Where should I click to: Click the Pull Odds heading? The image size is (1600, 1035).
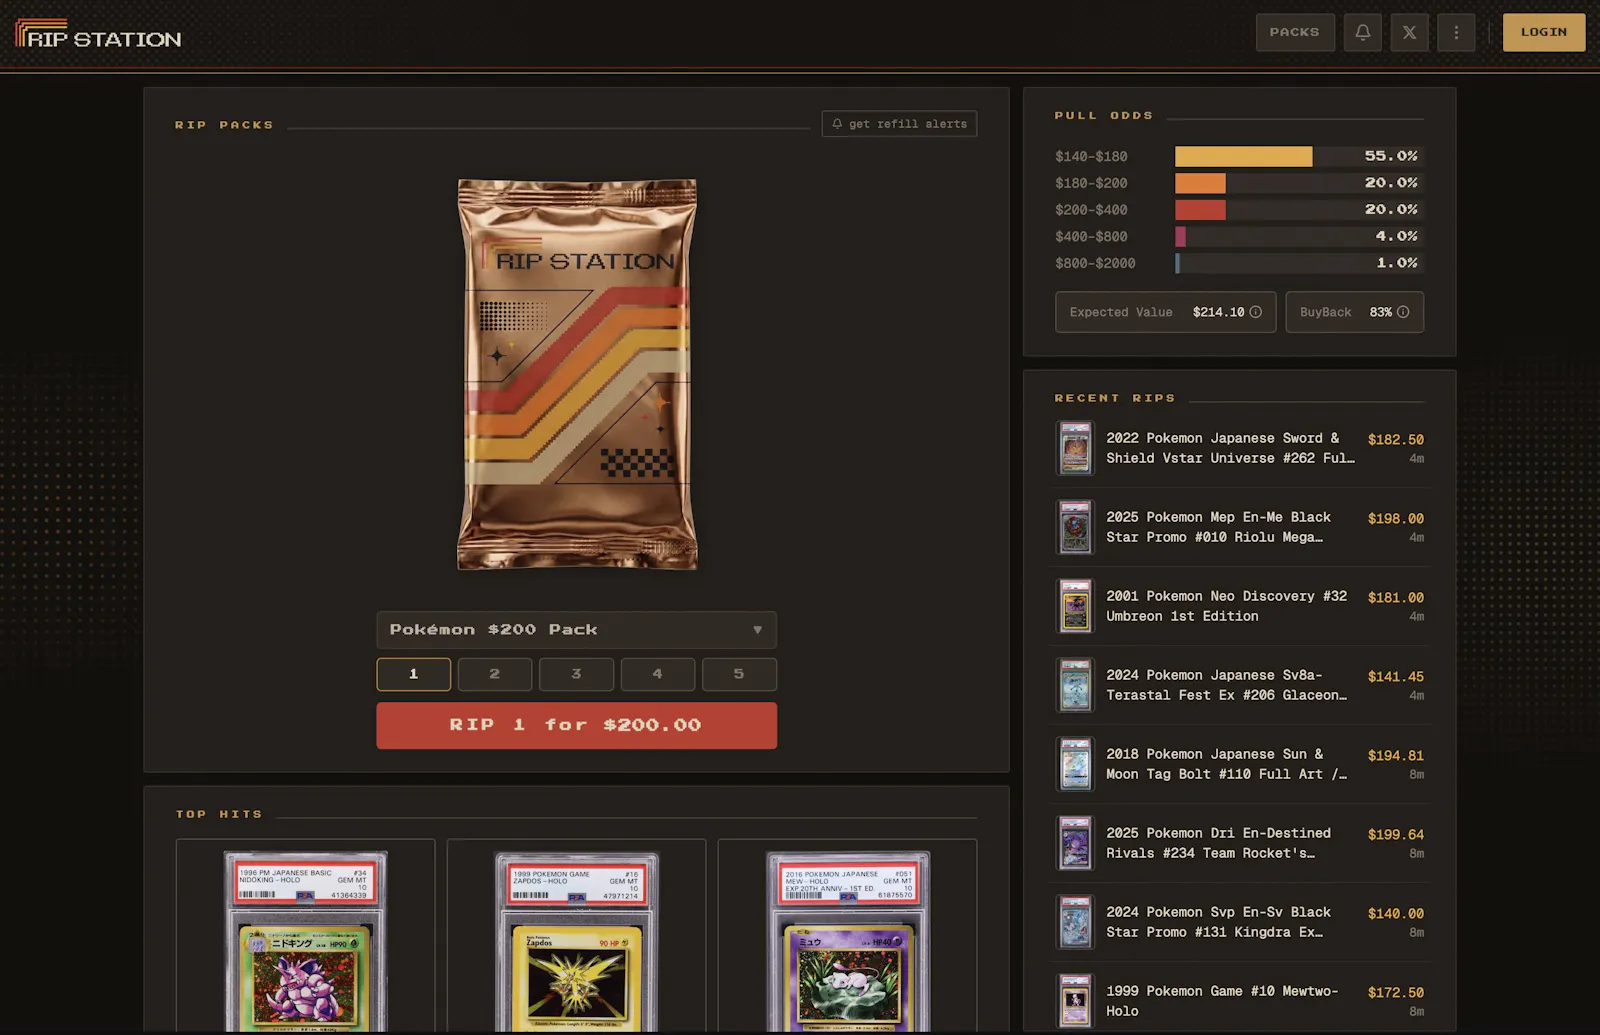pos(1104,116)
